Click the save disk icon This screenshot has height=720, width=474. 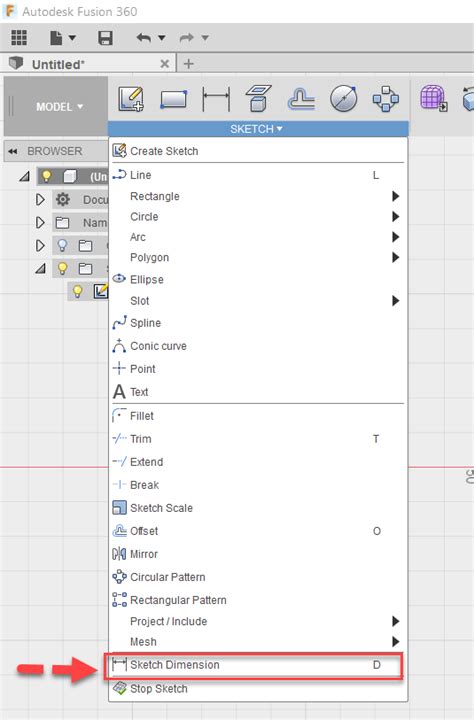coord(106,38)
